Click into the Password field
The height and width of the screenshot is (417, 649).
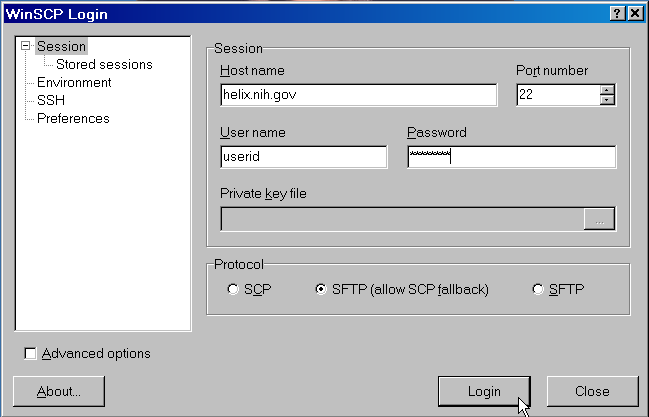click(511, 157)
